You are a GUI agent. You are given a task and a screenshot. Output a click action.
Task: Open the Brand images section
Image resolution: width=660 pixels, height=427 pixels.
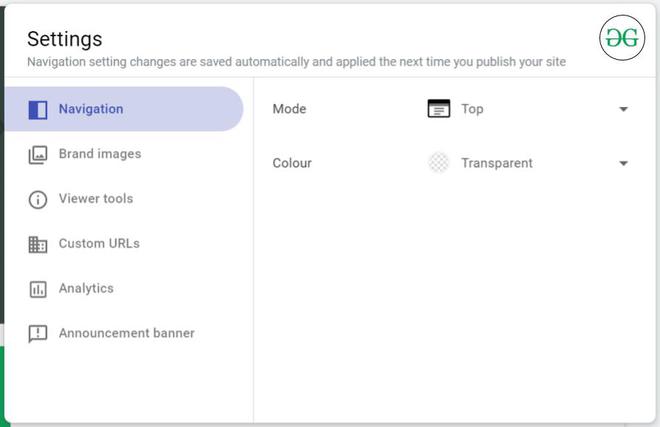(x=100, y=154)
